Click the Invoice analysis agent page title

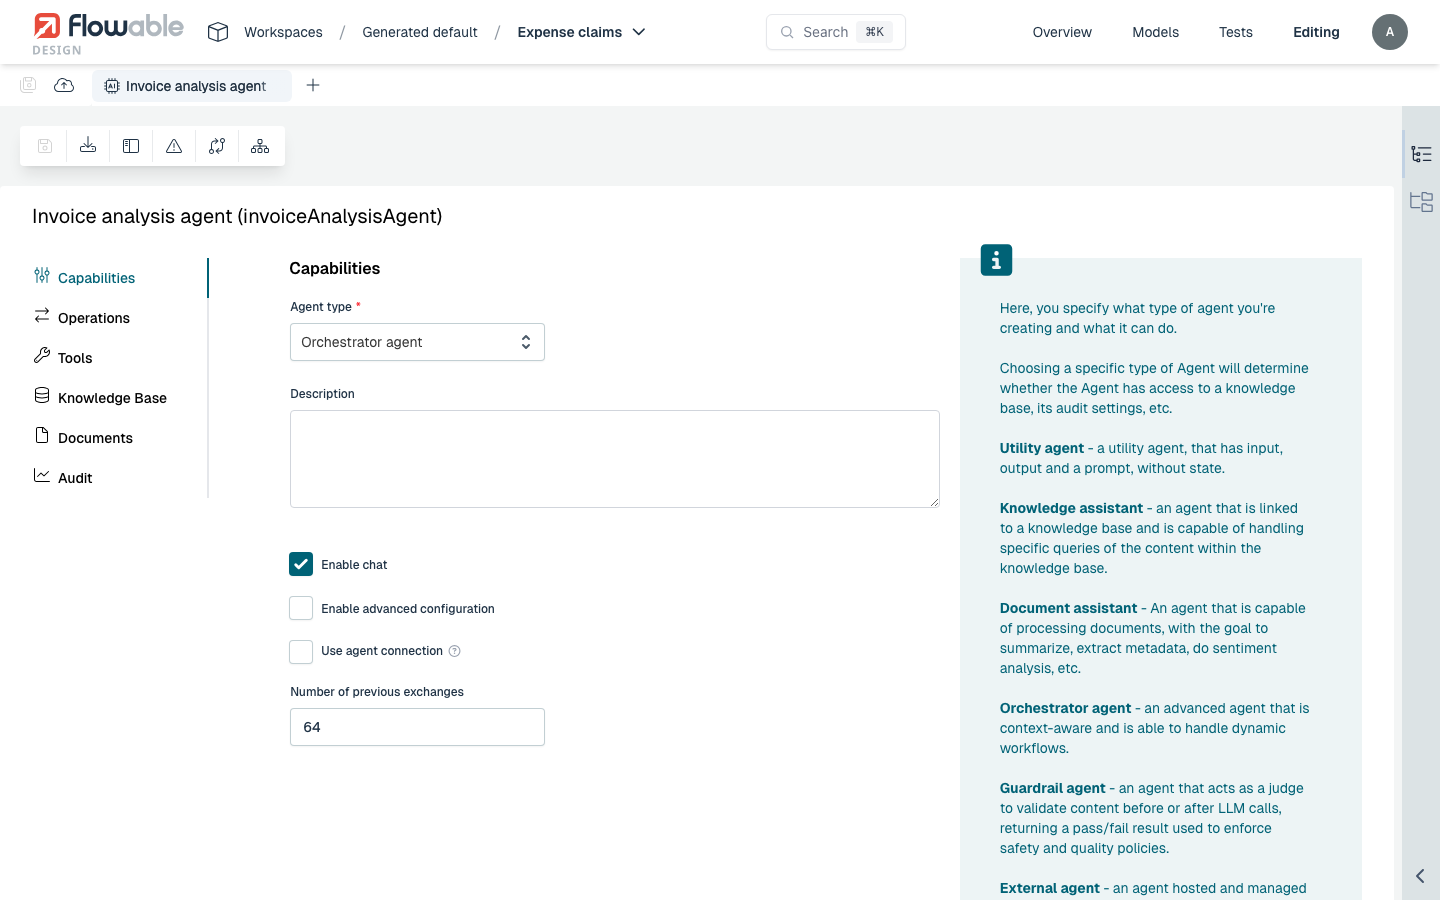[237, 216]
